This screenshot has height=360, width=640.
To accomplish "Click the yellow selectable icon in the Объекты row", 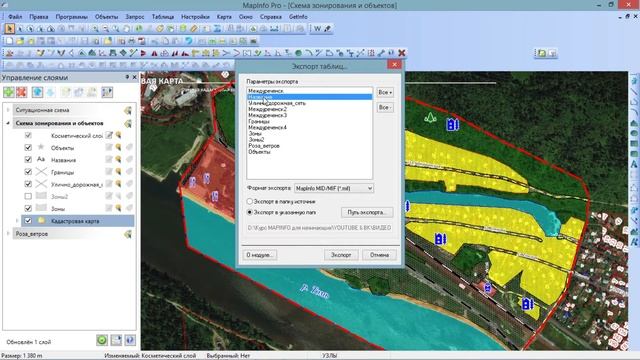I will pyautogui.click(x=118, y=147).
